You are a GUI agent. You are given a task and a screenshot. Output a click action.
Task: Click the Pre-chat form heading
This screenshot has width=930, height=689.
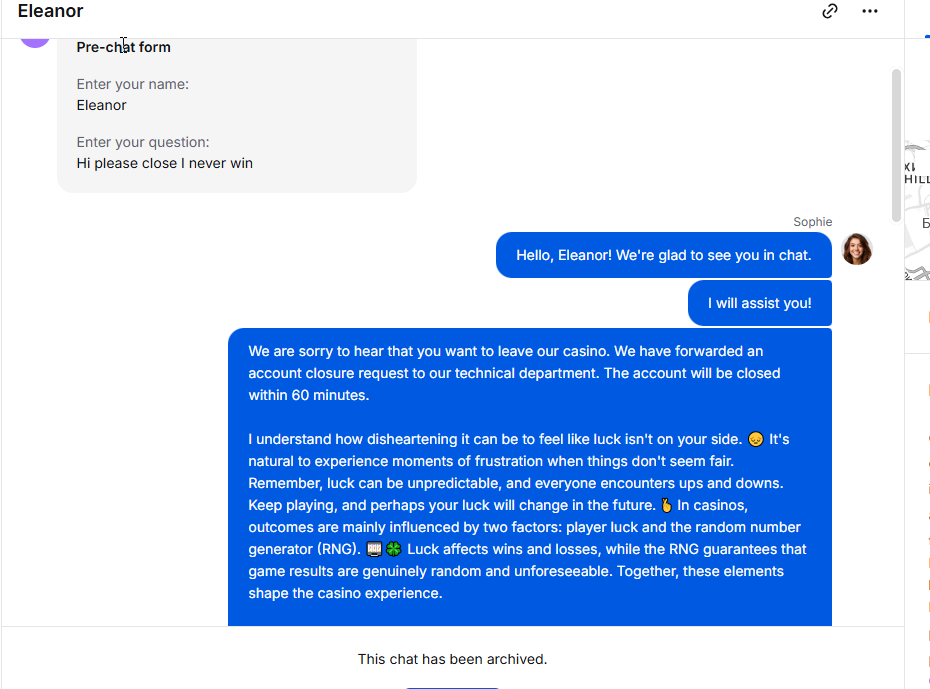[123, 47]
